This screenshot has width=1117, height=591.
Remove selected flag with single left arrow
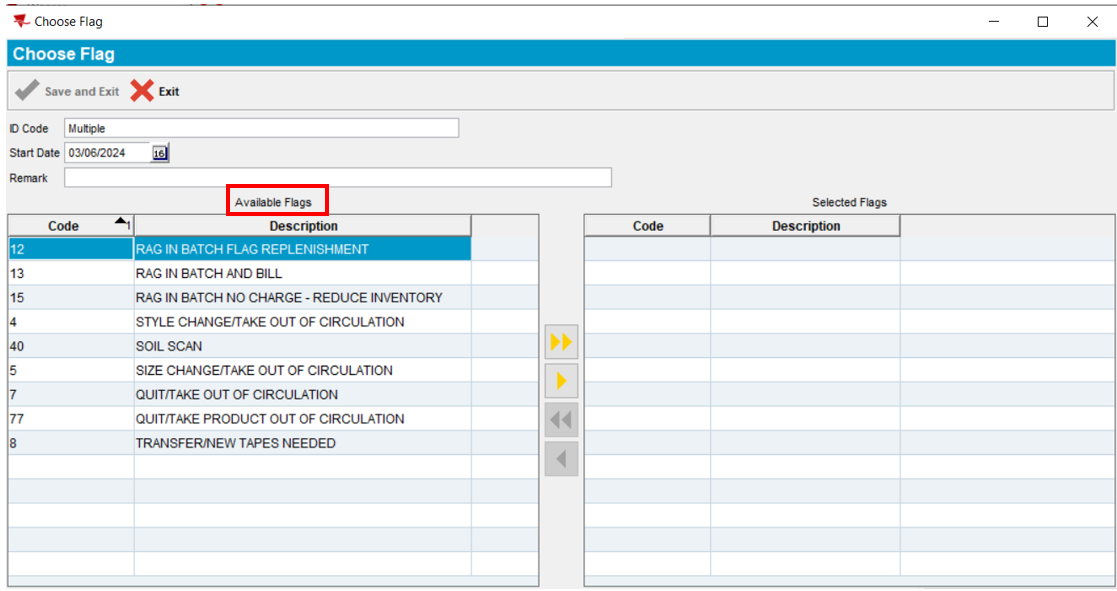click(562, 459)
